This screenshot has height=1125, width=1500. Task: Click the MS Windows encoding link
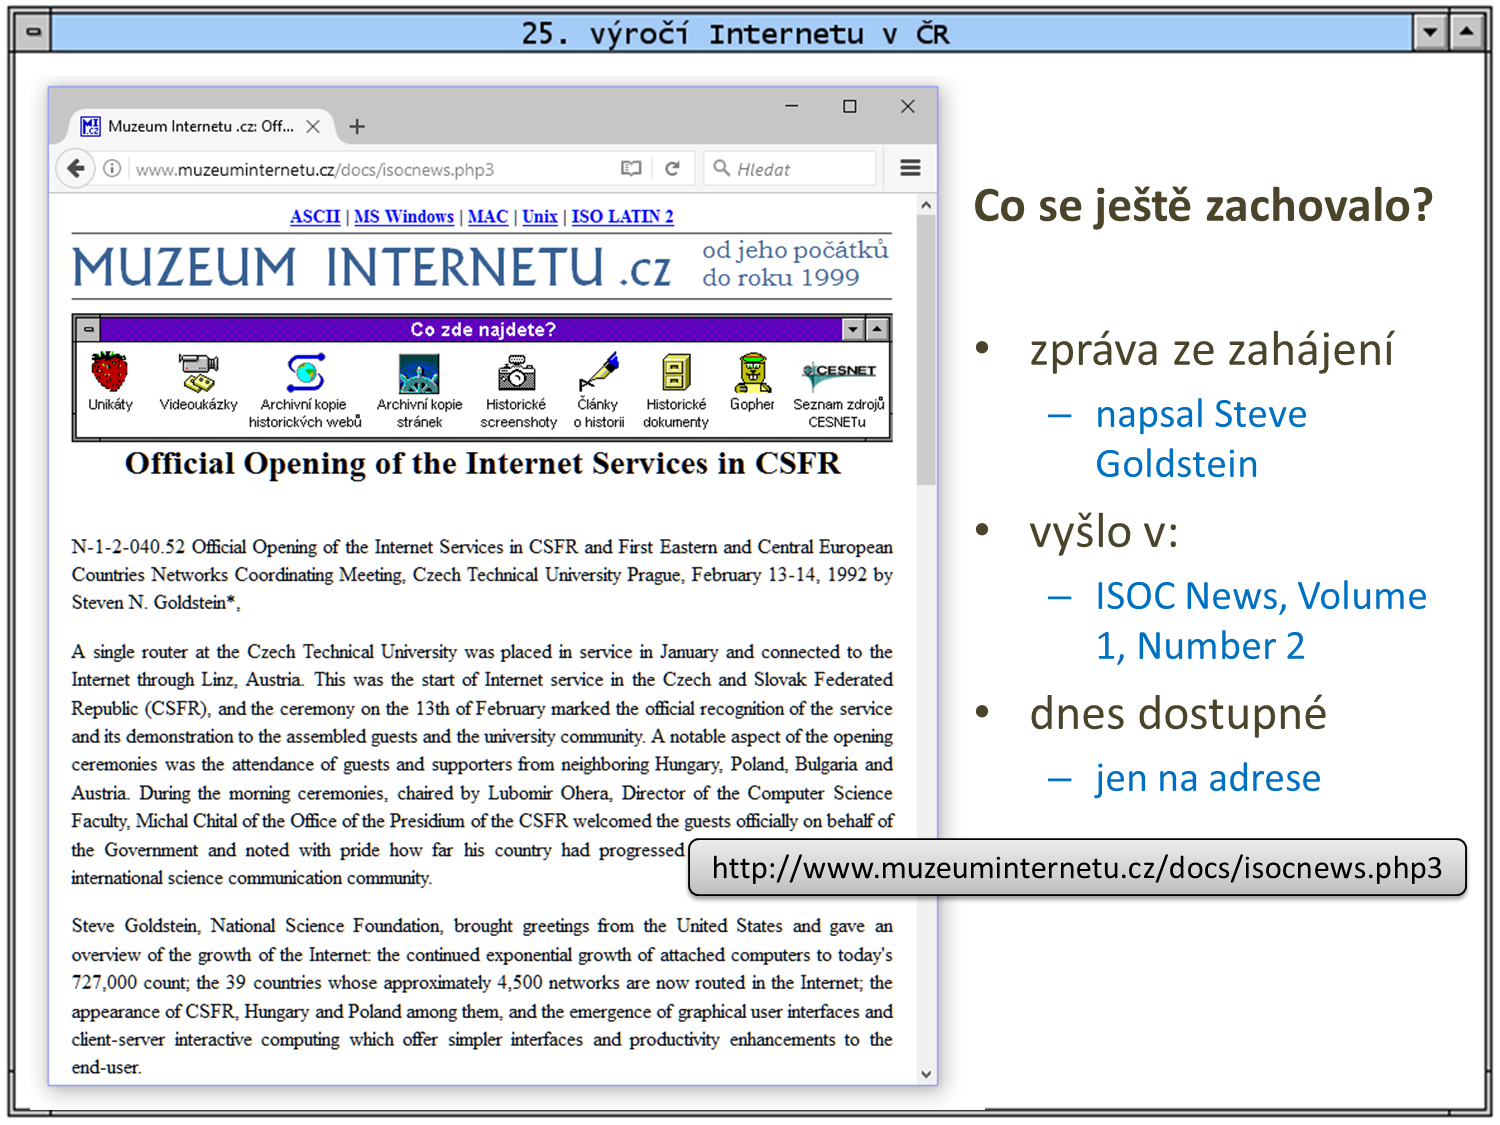[x=404, y=217]
